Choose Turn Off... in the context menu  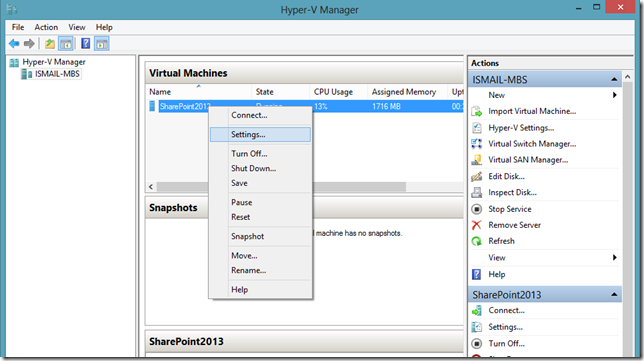(x=260, y=154)
